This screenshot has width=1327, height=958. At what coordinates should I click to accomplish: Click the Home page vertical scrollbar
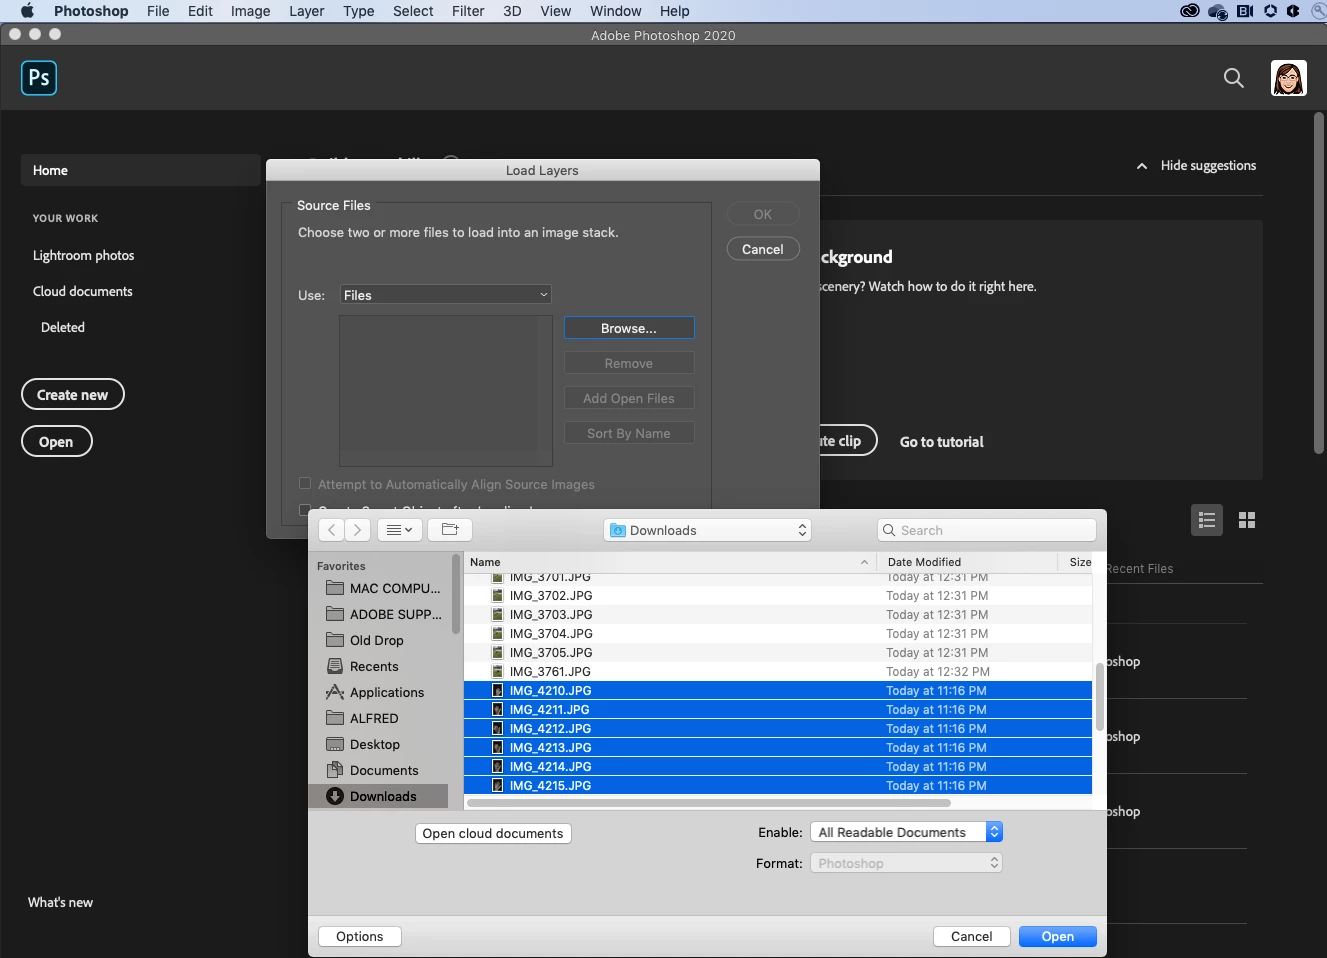1319,284
